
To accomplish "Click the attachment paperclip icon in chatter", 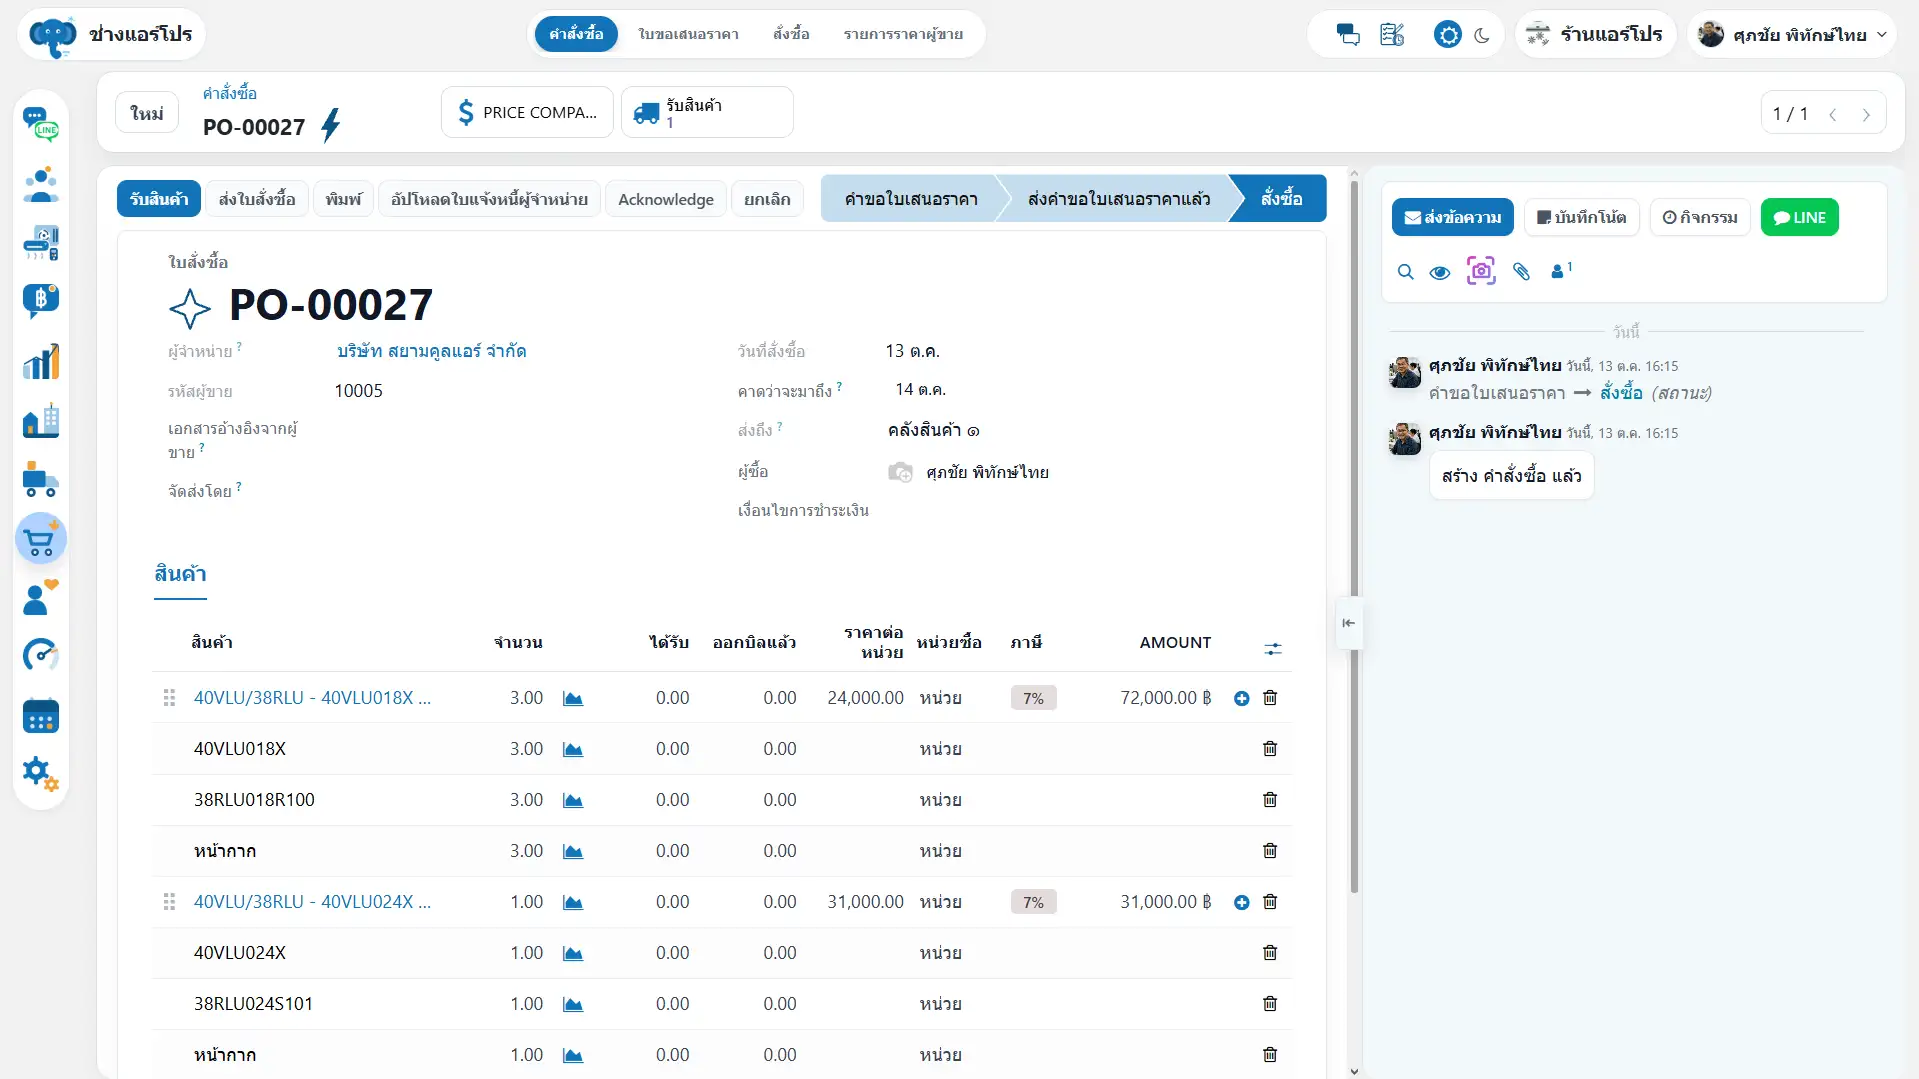I will (x=1521, y=271).
